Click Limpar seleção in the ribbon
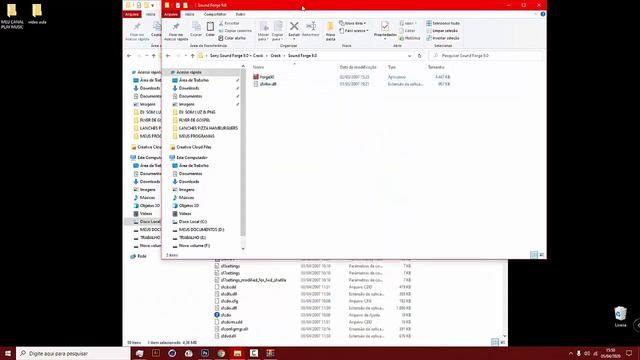640x360 pixels. 442,31
